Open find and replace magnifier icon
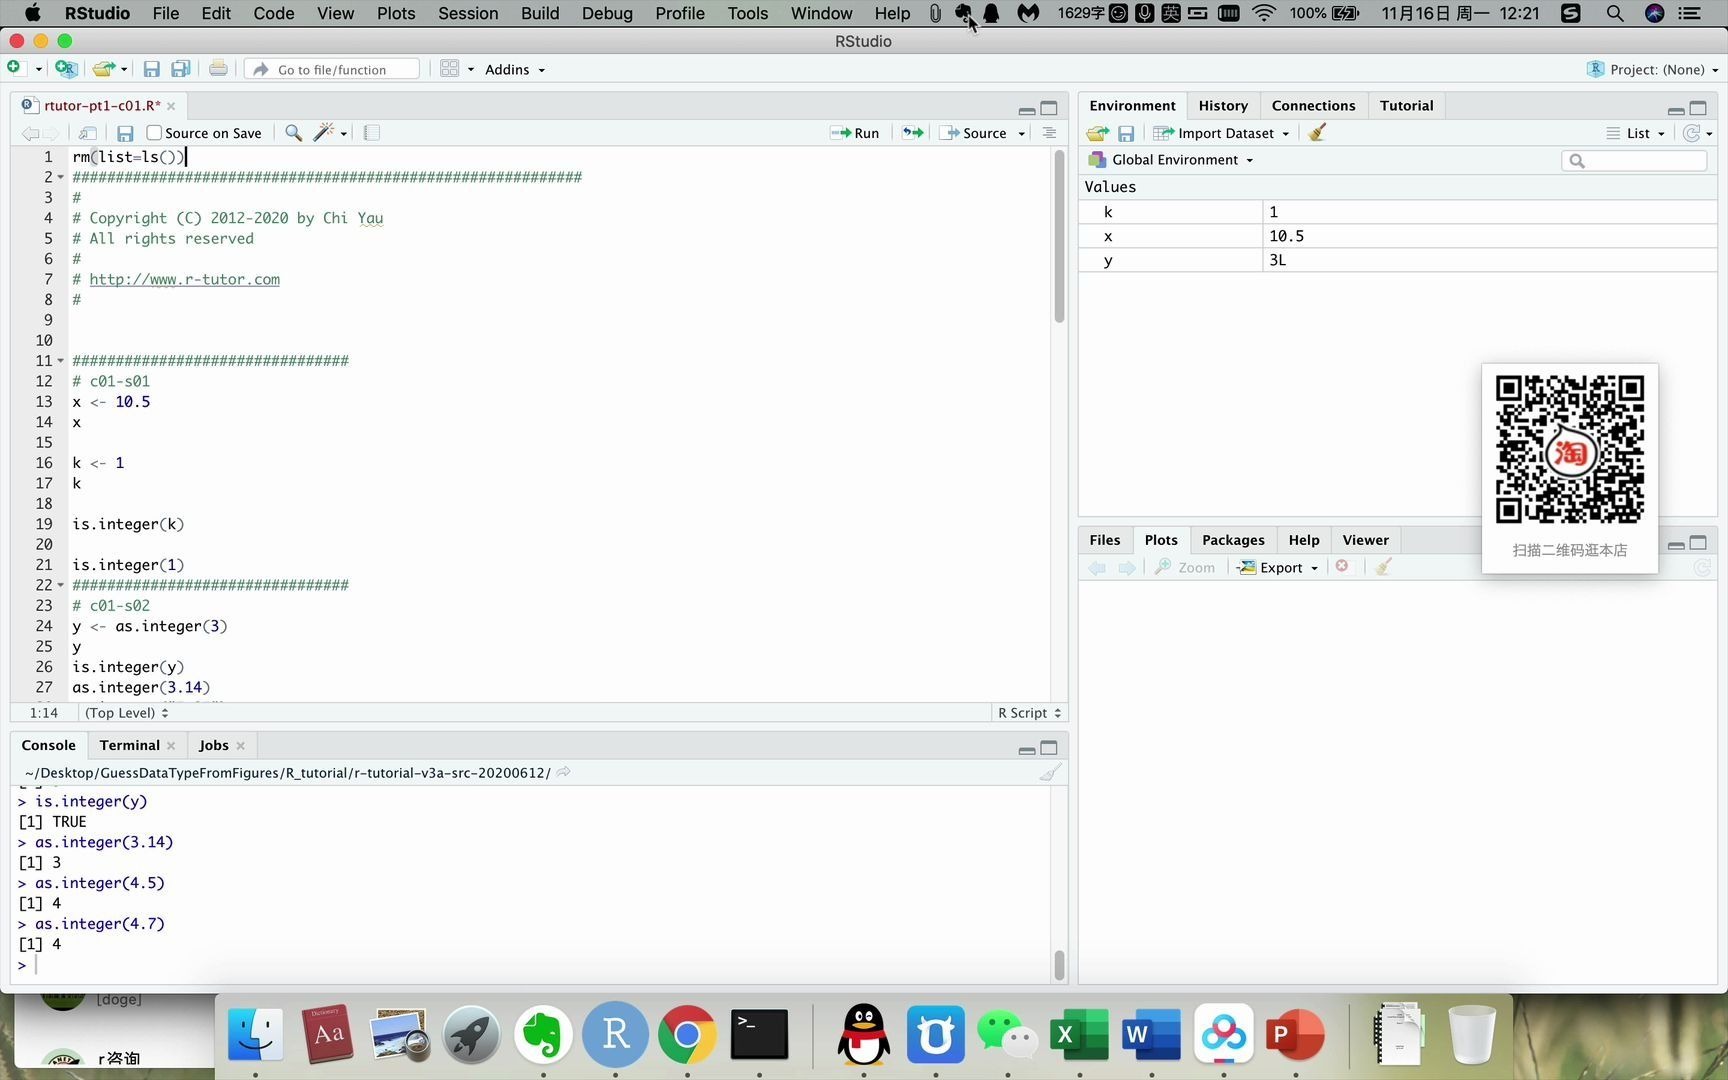The height and width of the screenshot is (1080, 1728). tap(293, 133)
